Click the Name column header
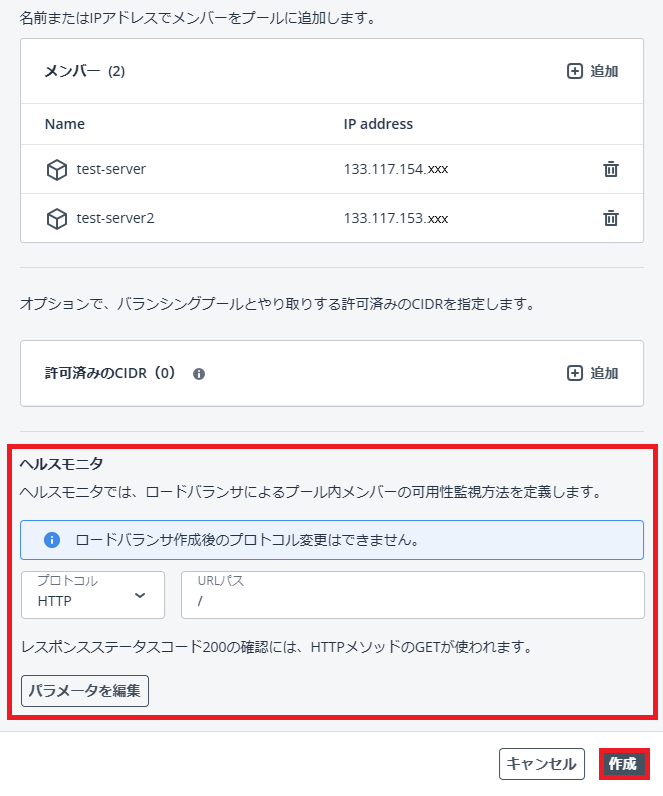The width and height of the screenshot is (663, 796). [65, 124]
